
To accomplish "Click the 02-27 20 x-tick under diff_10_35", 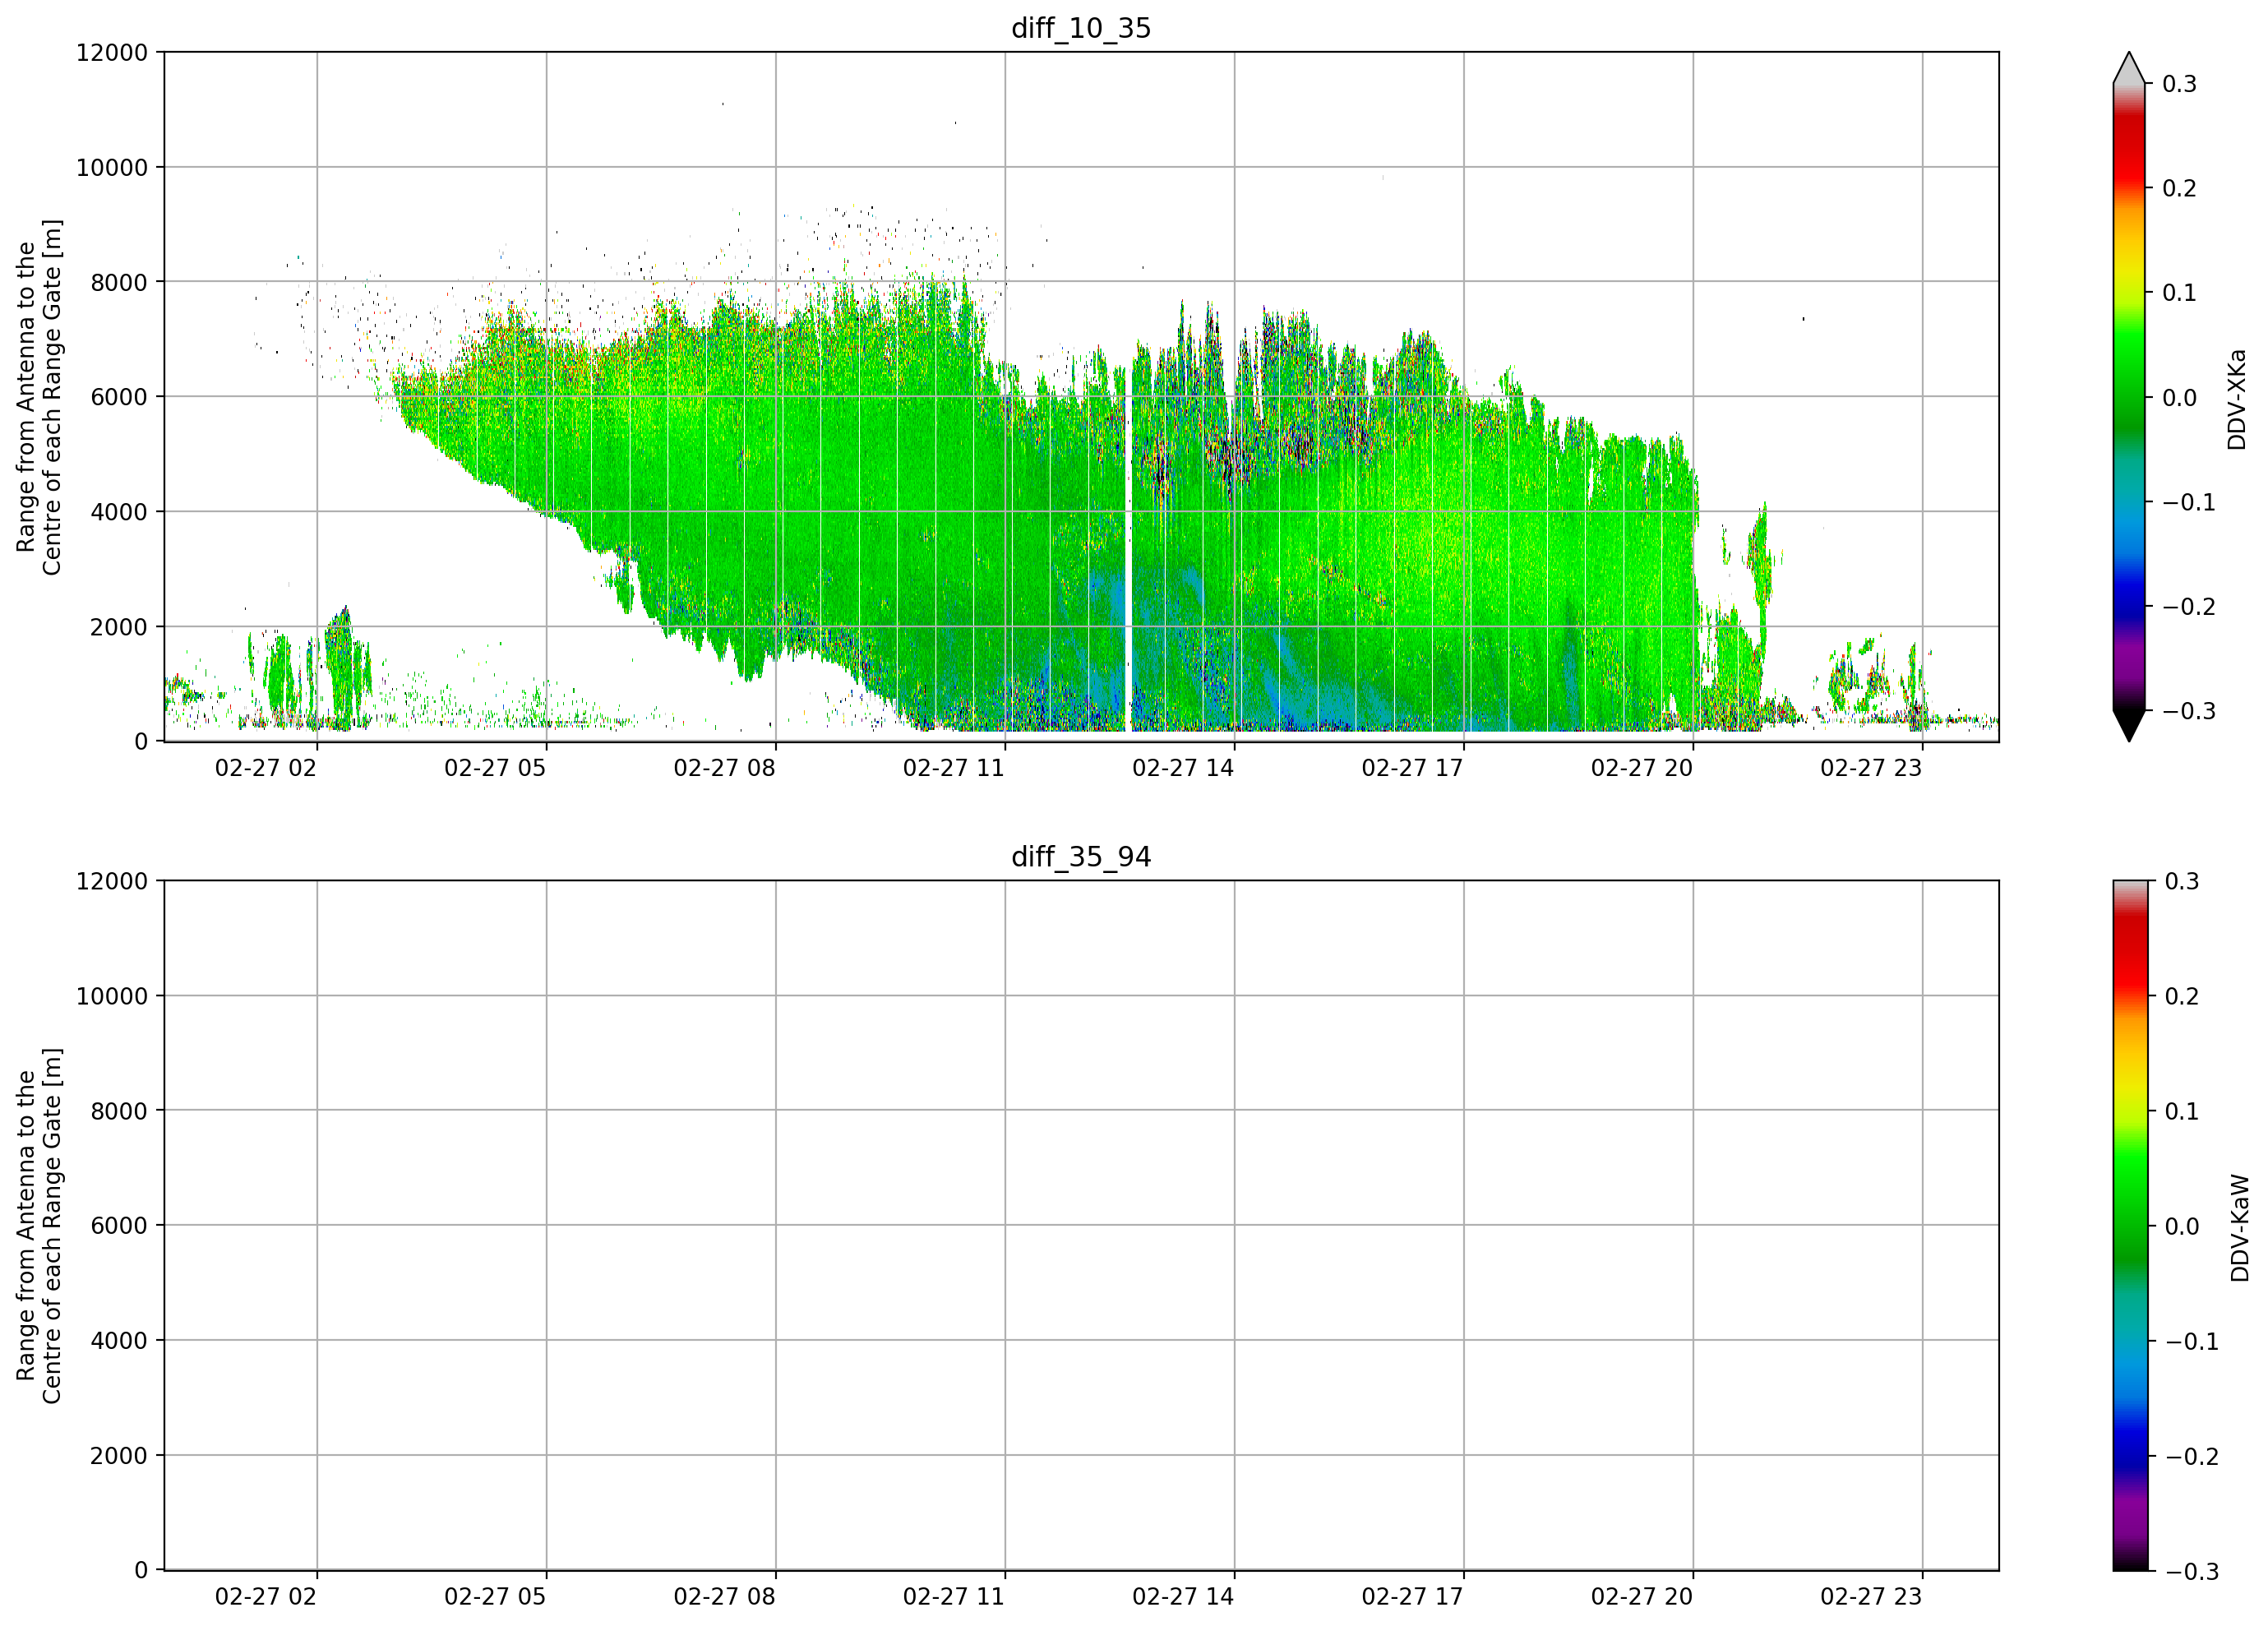I will tap(1642, 768).
